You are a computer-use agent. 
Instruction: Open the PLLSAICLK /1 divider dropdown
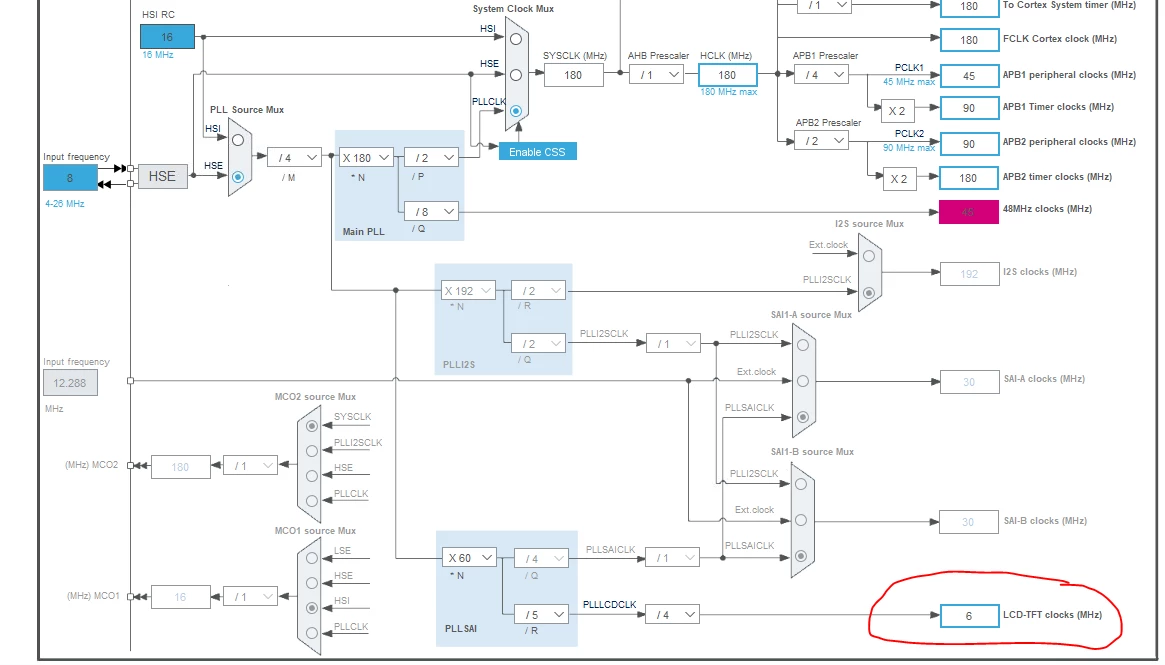coord(672,557)
